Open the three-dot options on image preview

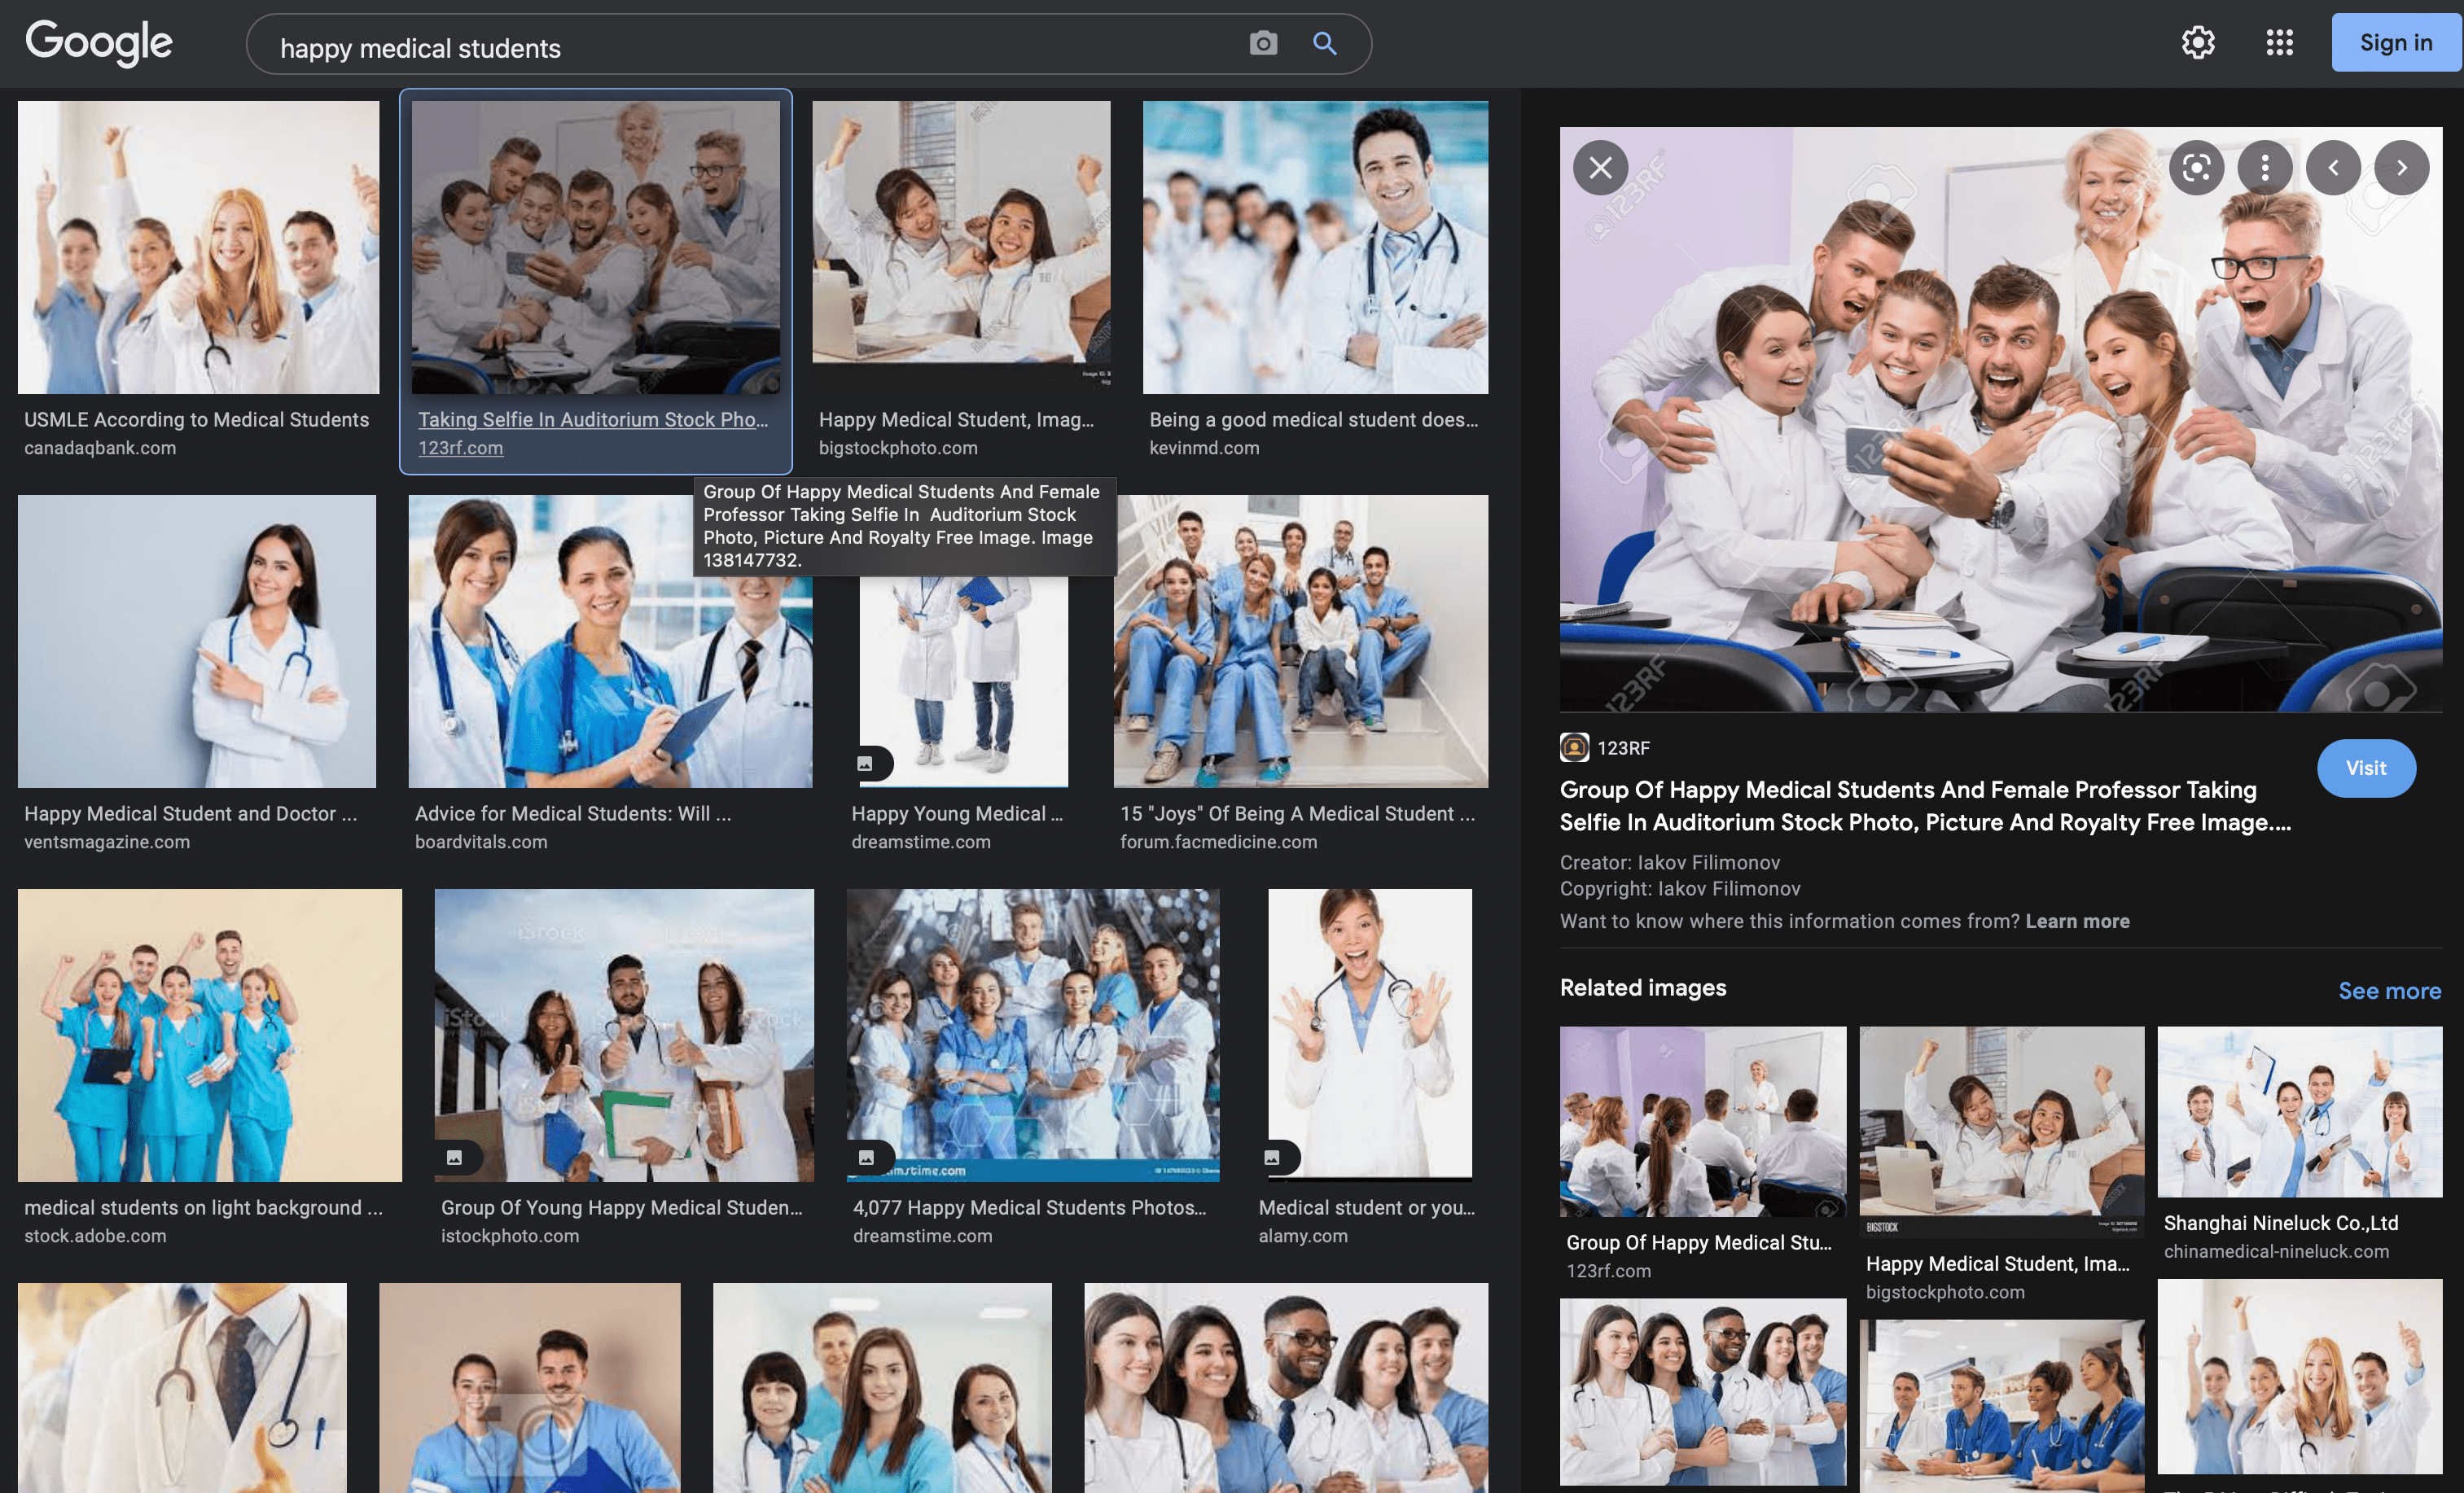pyautogui.click(x=2264, y=167)
